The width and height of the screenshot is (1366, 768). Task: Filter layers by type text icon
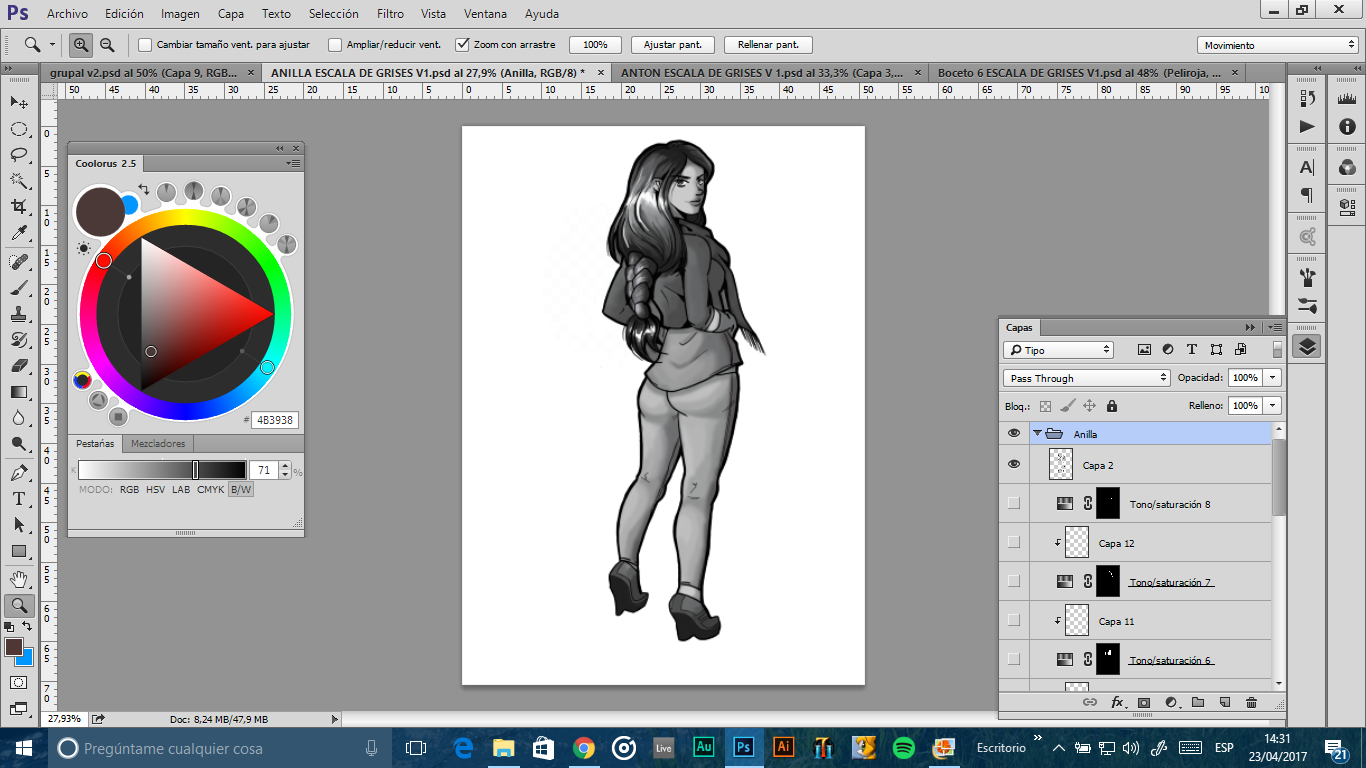[1192, 350]
